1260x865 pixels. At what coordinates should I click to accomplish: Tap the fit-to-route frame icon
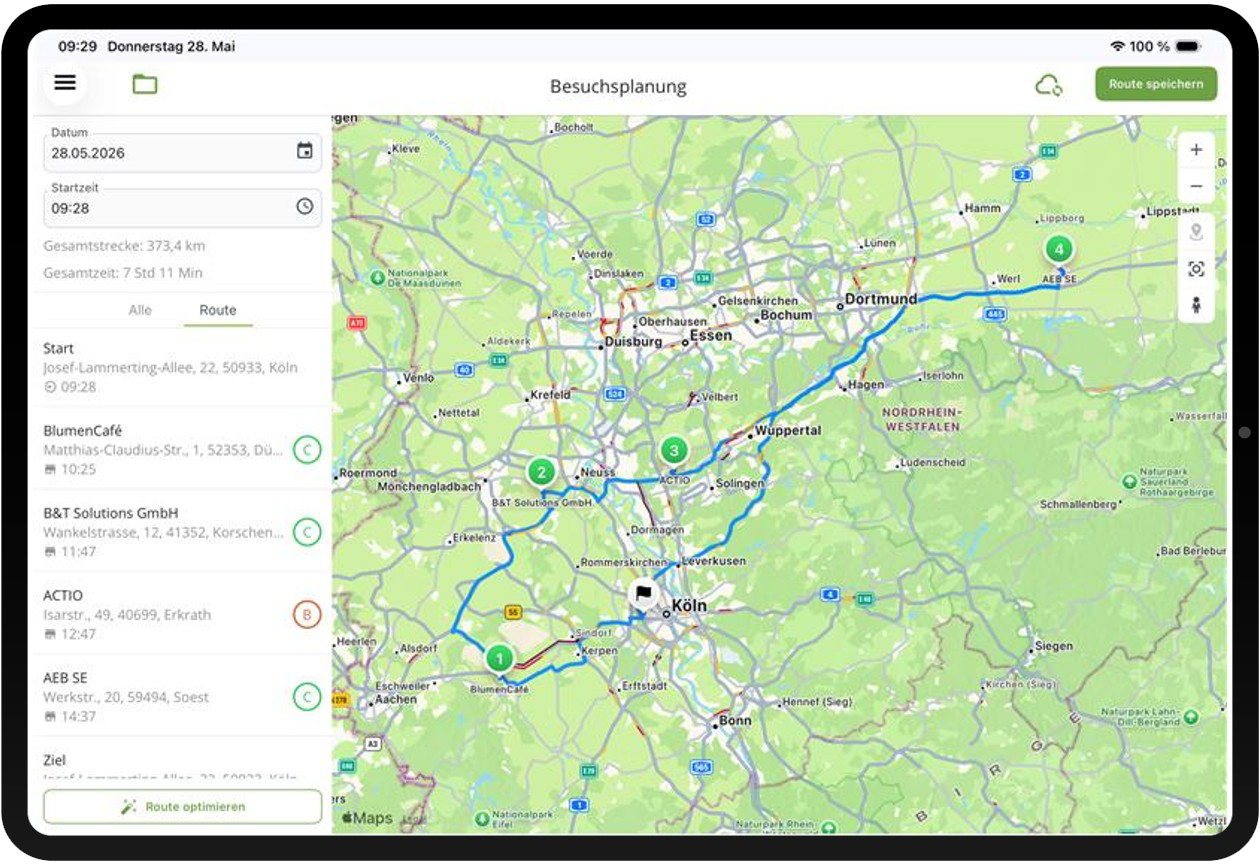1196,269
